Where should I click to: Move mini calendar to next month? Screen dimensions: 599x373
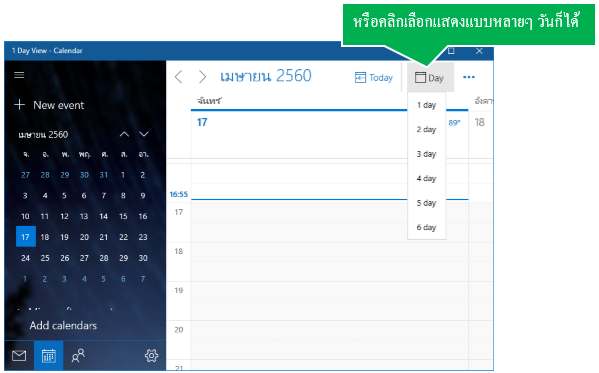[x=144, y=134]
